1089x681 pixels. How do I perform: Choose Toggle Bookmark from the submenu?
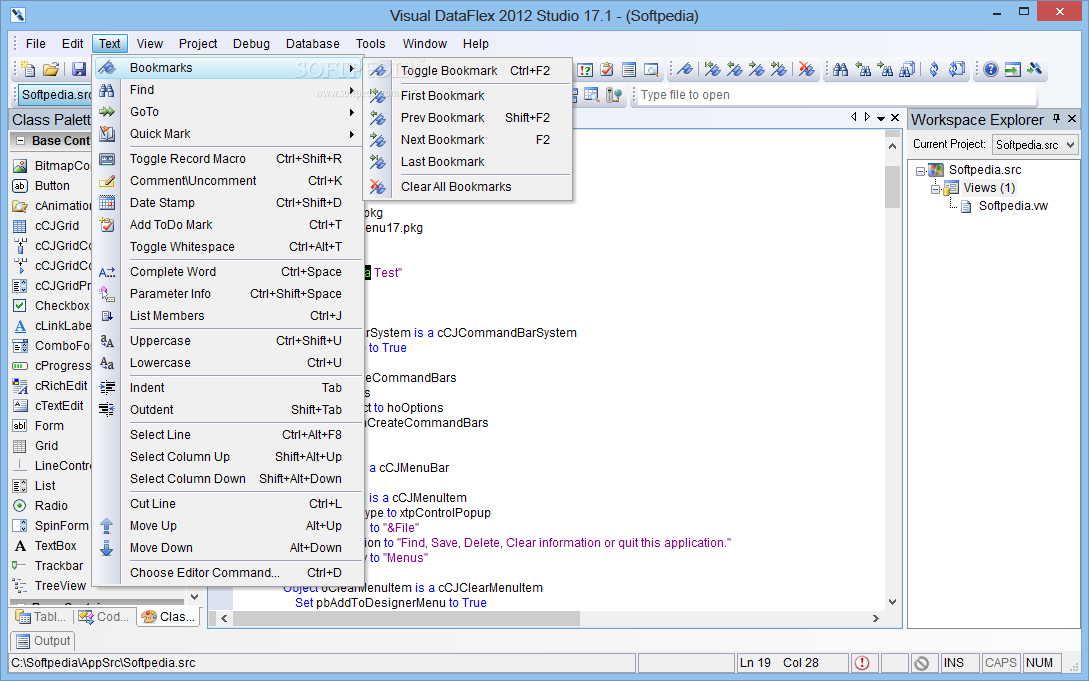coord(467,71)
